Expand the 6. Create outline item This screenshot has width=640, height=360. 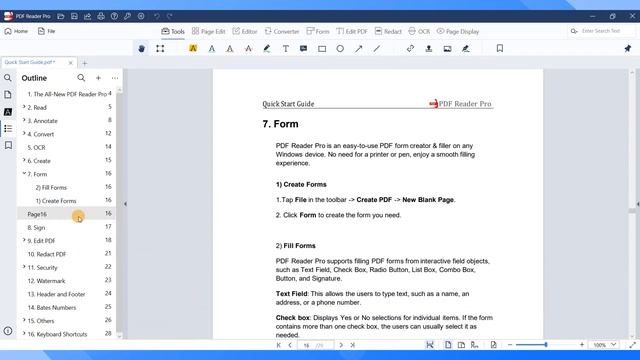(x=24, y=160)
